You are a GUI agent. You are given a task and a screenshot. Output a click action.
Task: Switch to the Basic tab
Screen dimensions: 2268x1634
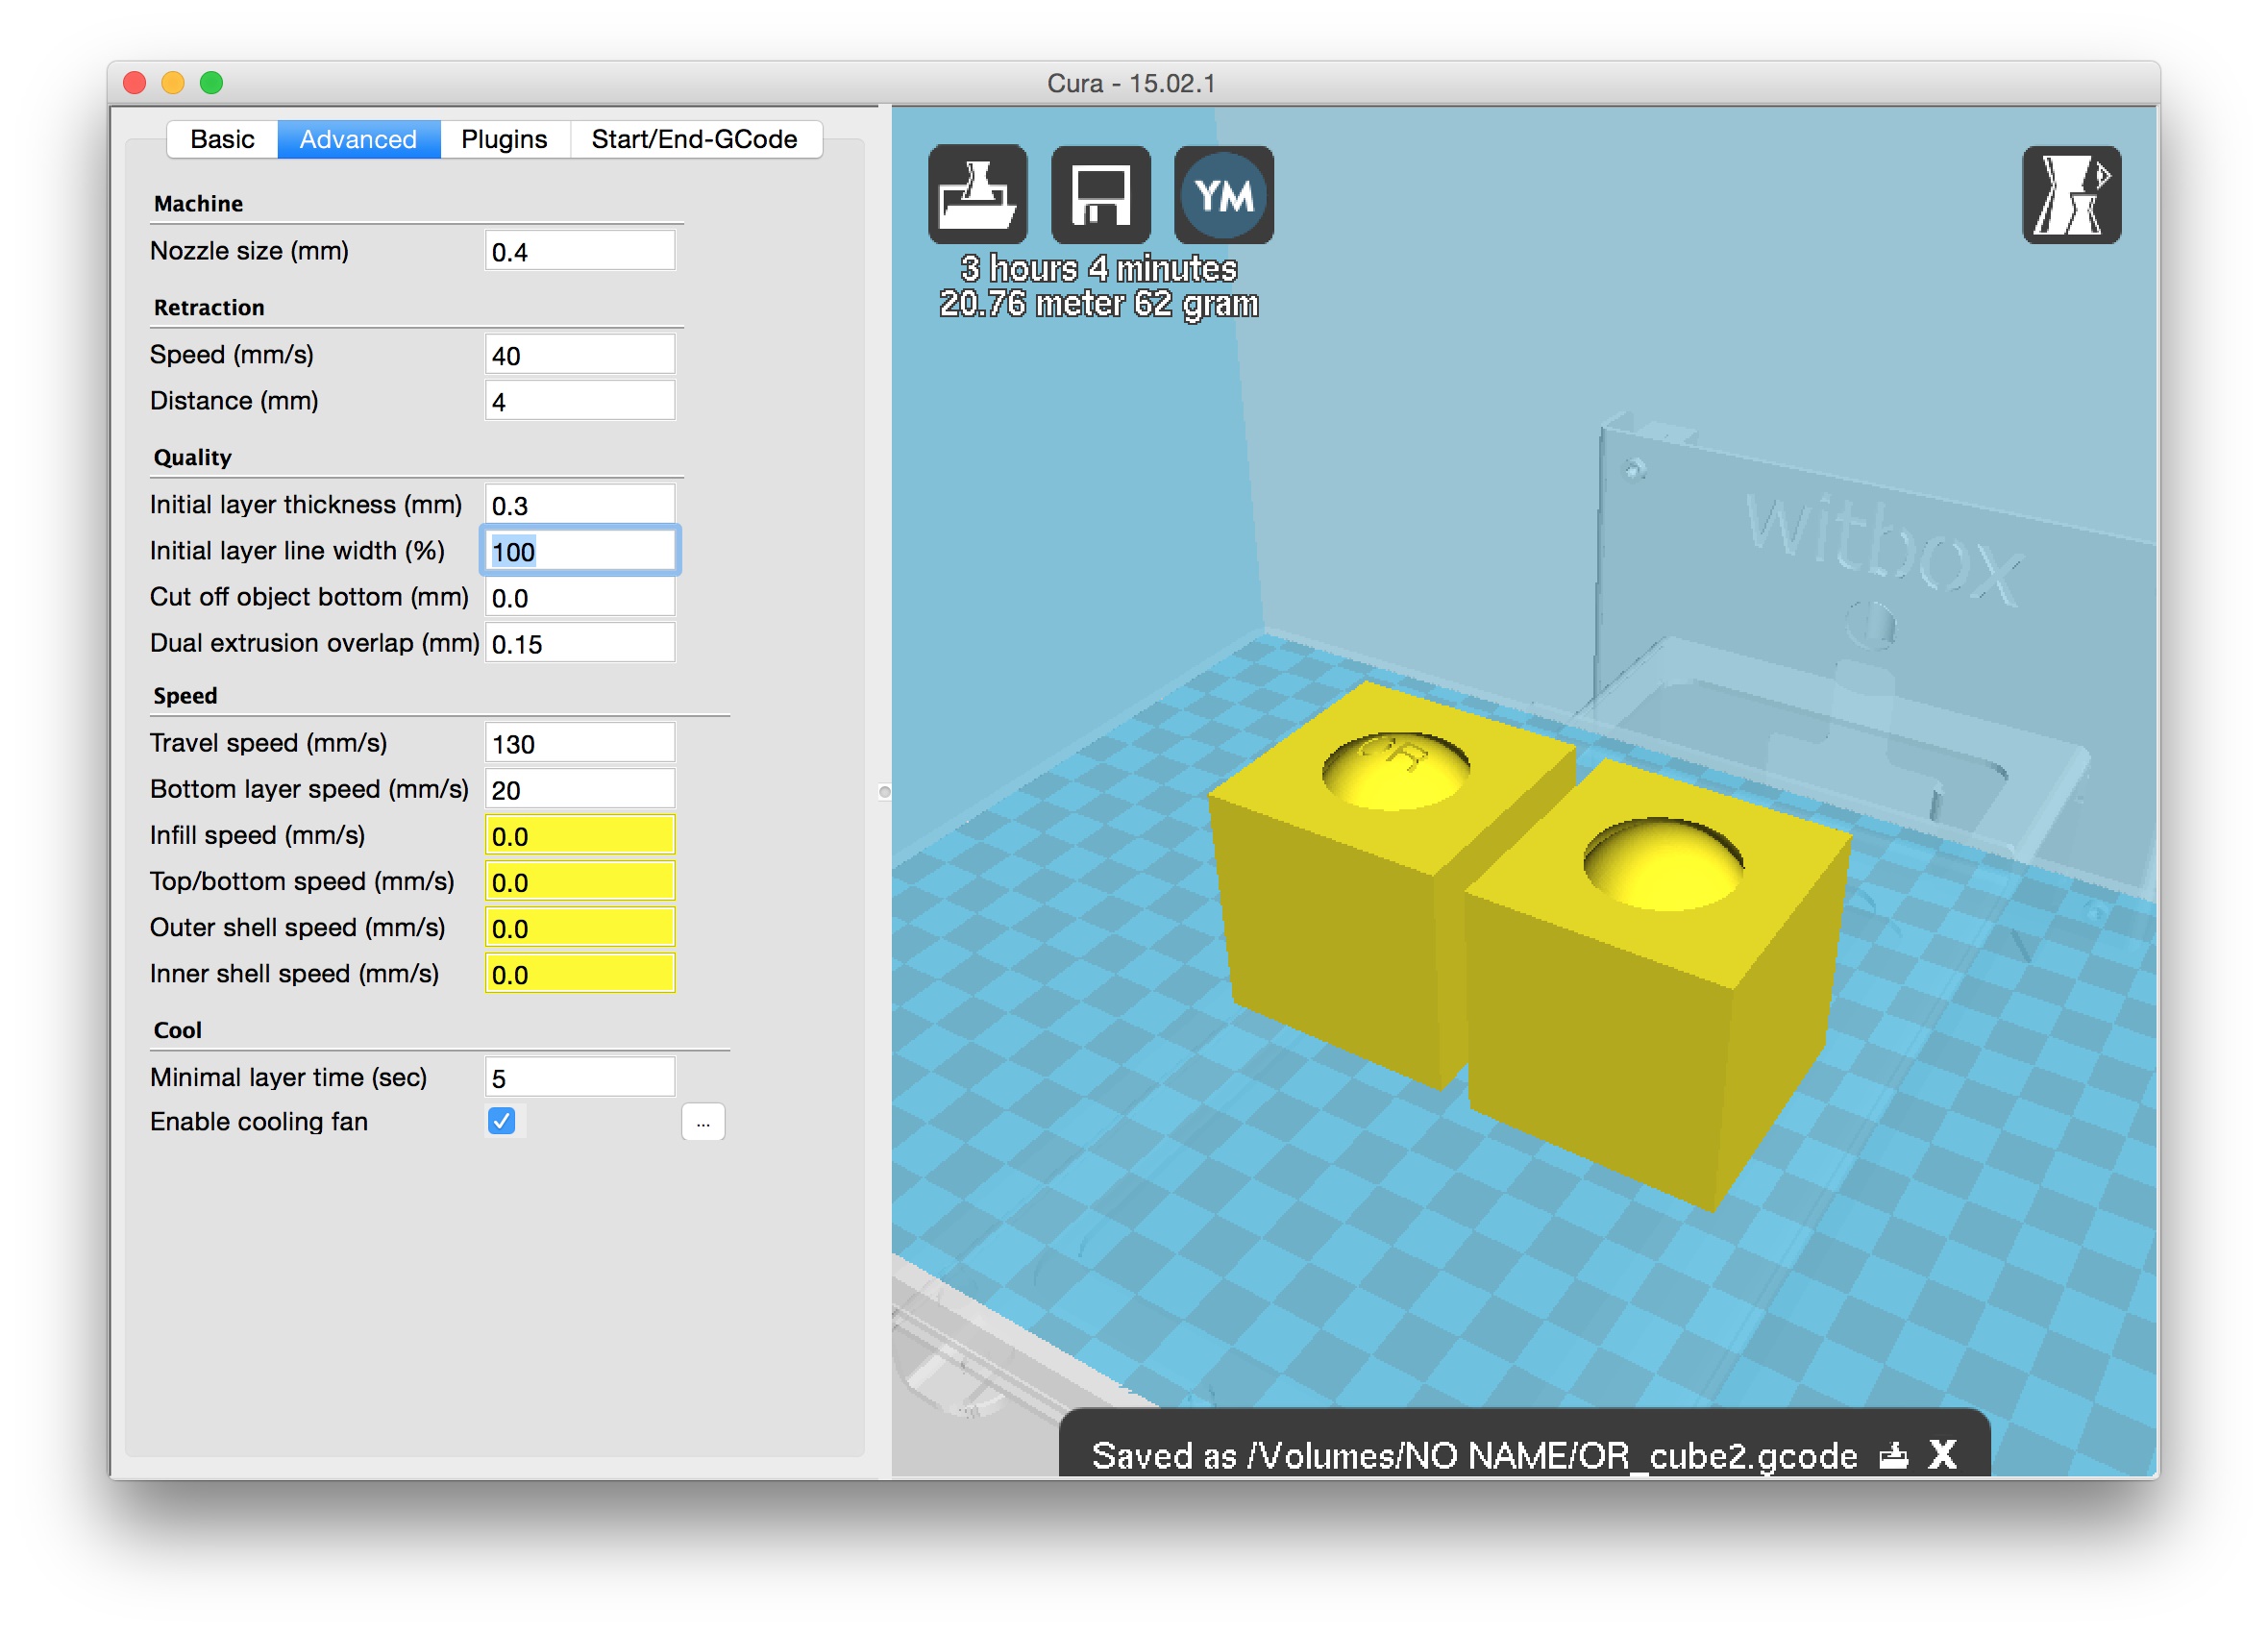222,139
